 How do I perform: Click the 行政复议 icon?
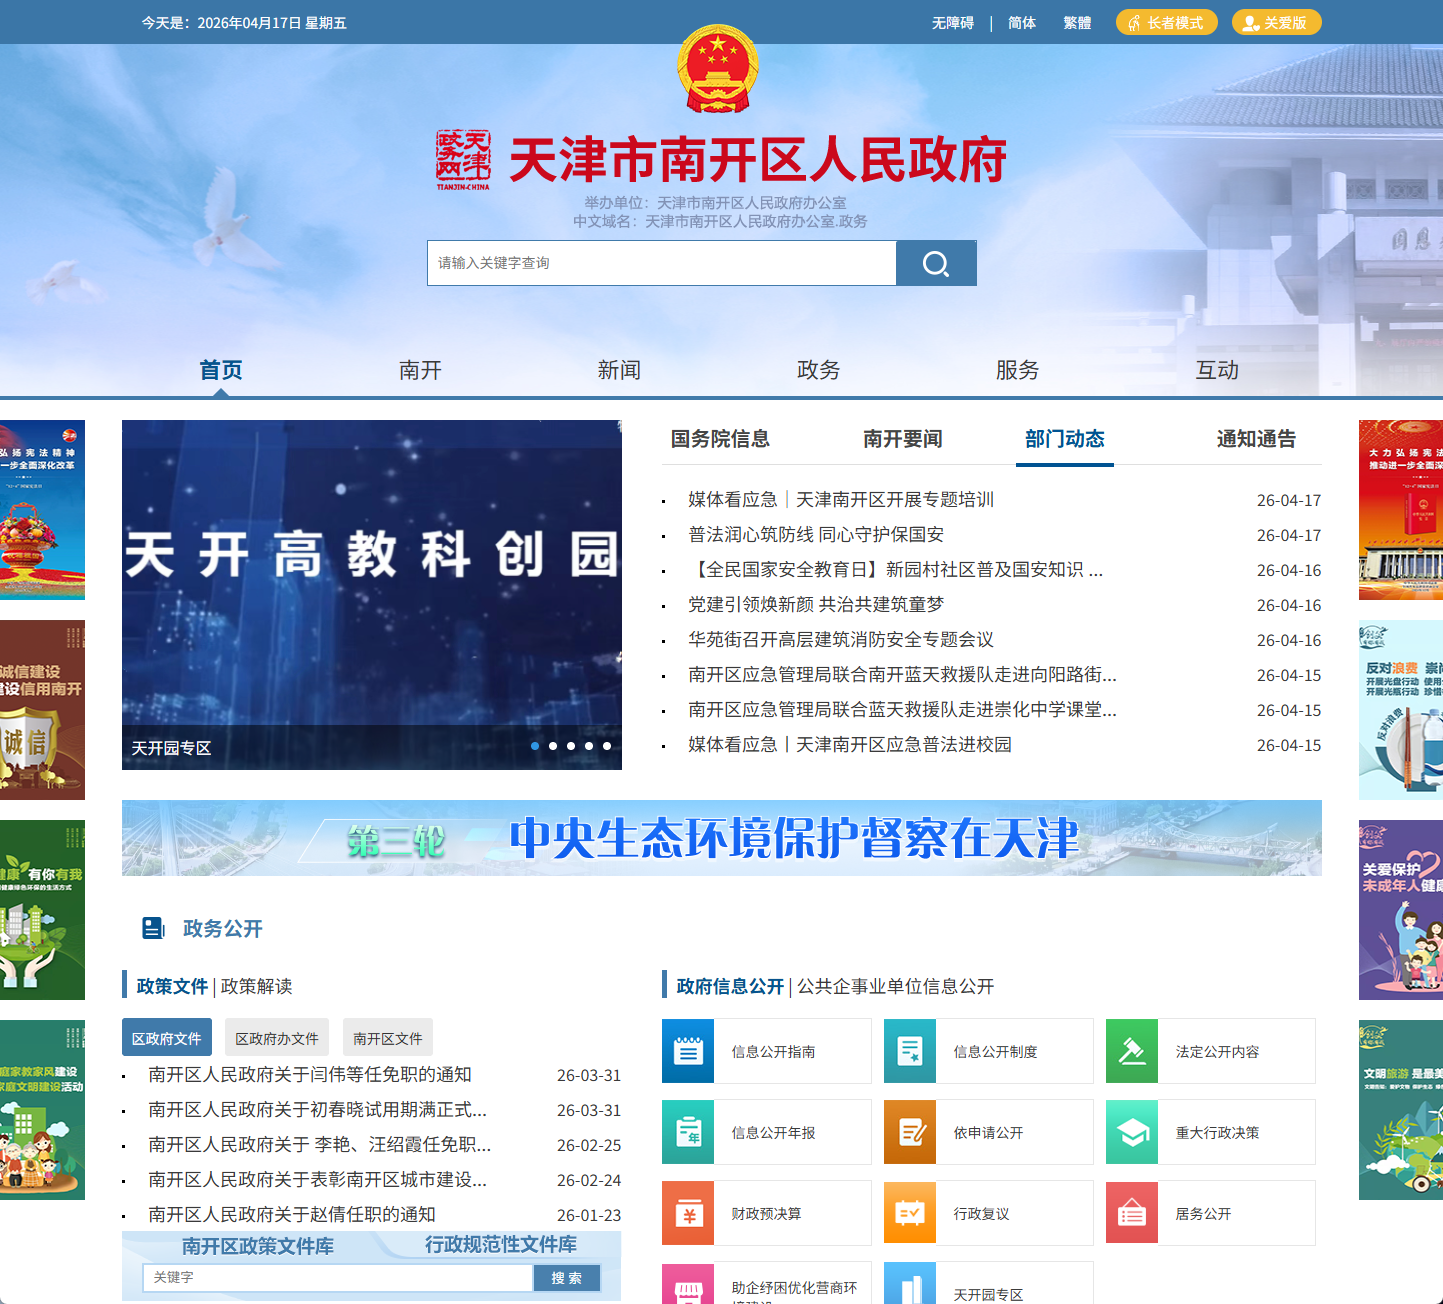(909, 1213)
